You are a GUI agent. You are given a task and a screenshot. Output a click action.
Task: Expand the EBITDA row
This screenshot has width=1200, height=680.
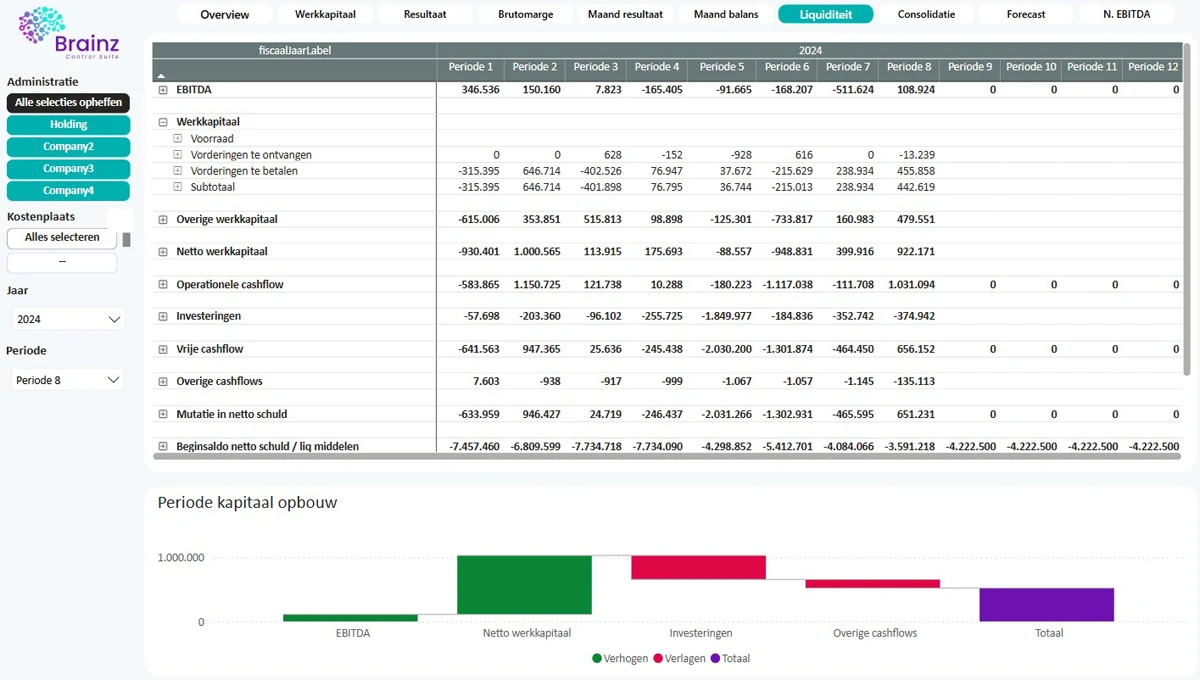[x=163, y=90]
